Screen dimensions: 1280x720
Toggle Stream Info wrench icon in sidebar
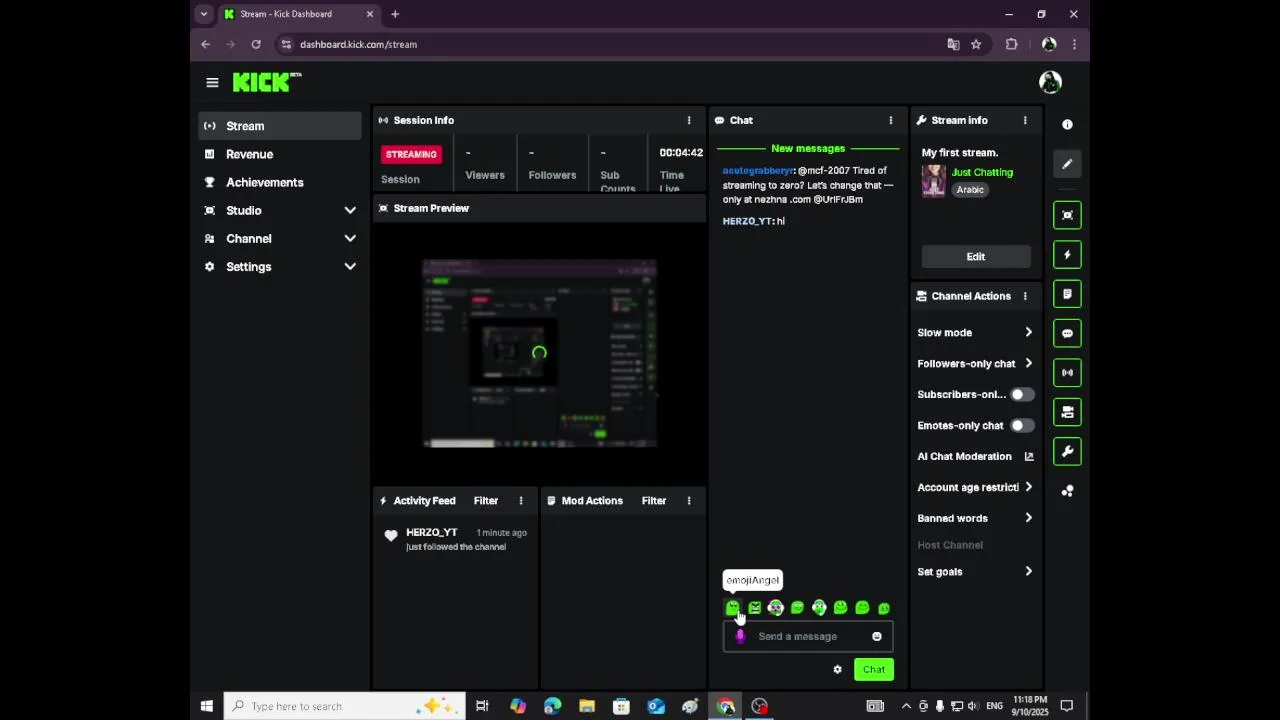pyautogui.click(x=1067, y=451)
